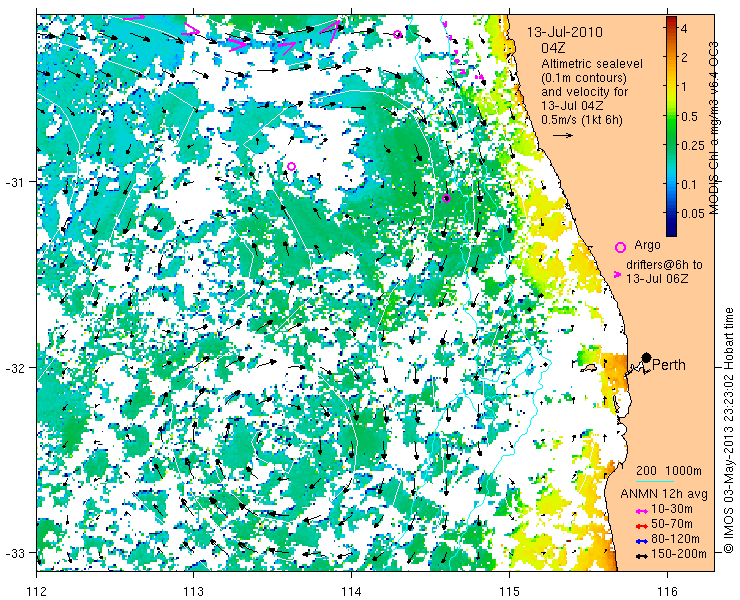Click the '04Z' time label
Image resolution: width=740 pixels, height=600 pixels.
click(553, 48)
